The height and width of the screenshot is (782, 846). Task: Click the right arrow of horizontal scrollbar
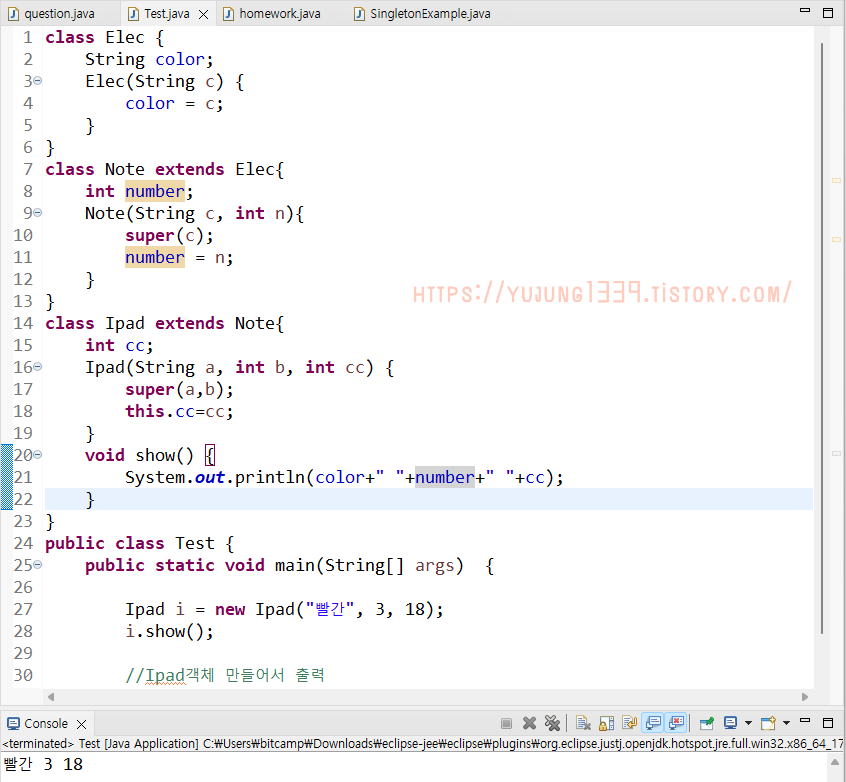tap(805, 697)
